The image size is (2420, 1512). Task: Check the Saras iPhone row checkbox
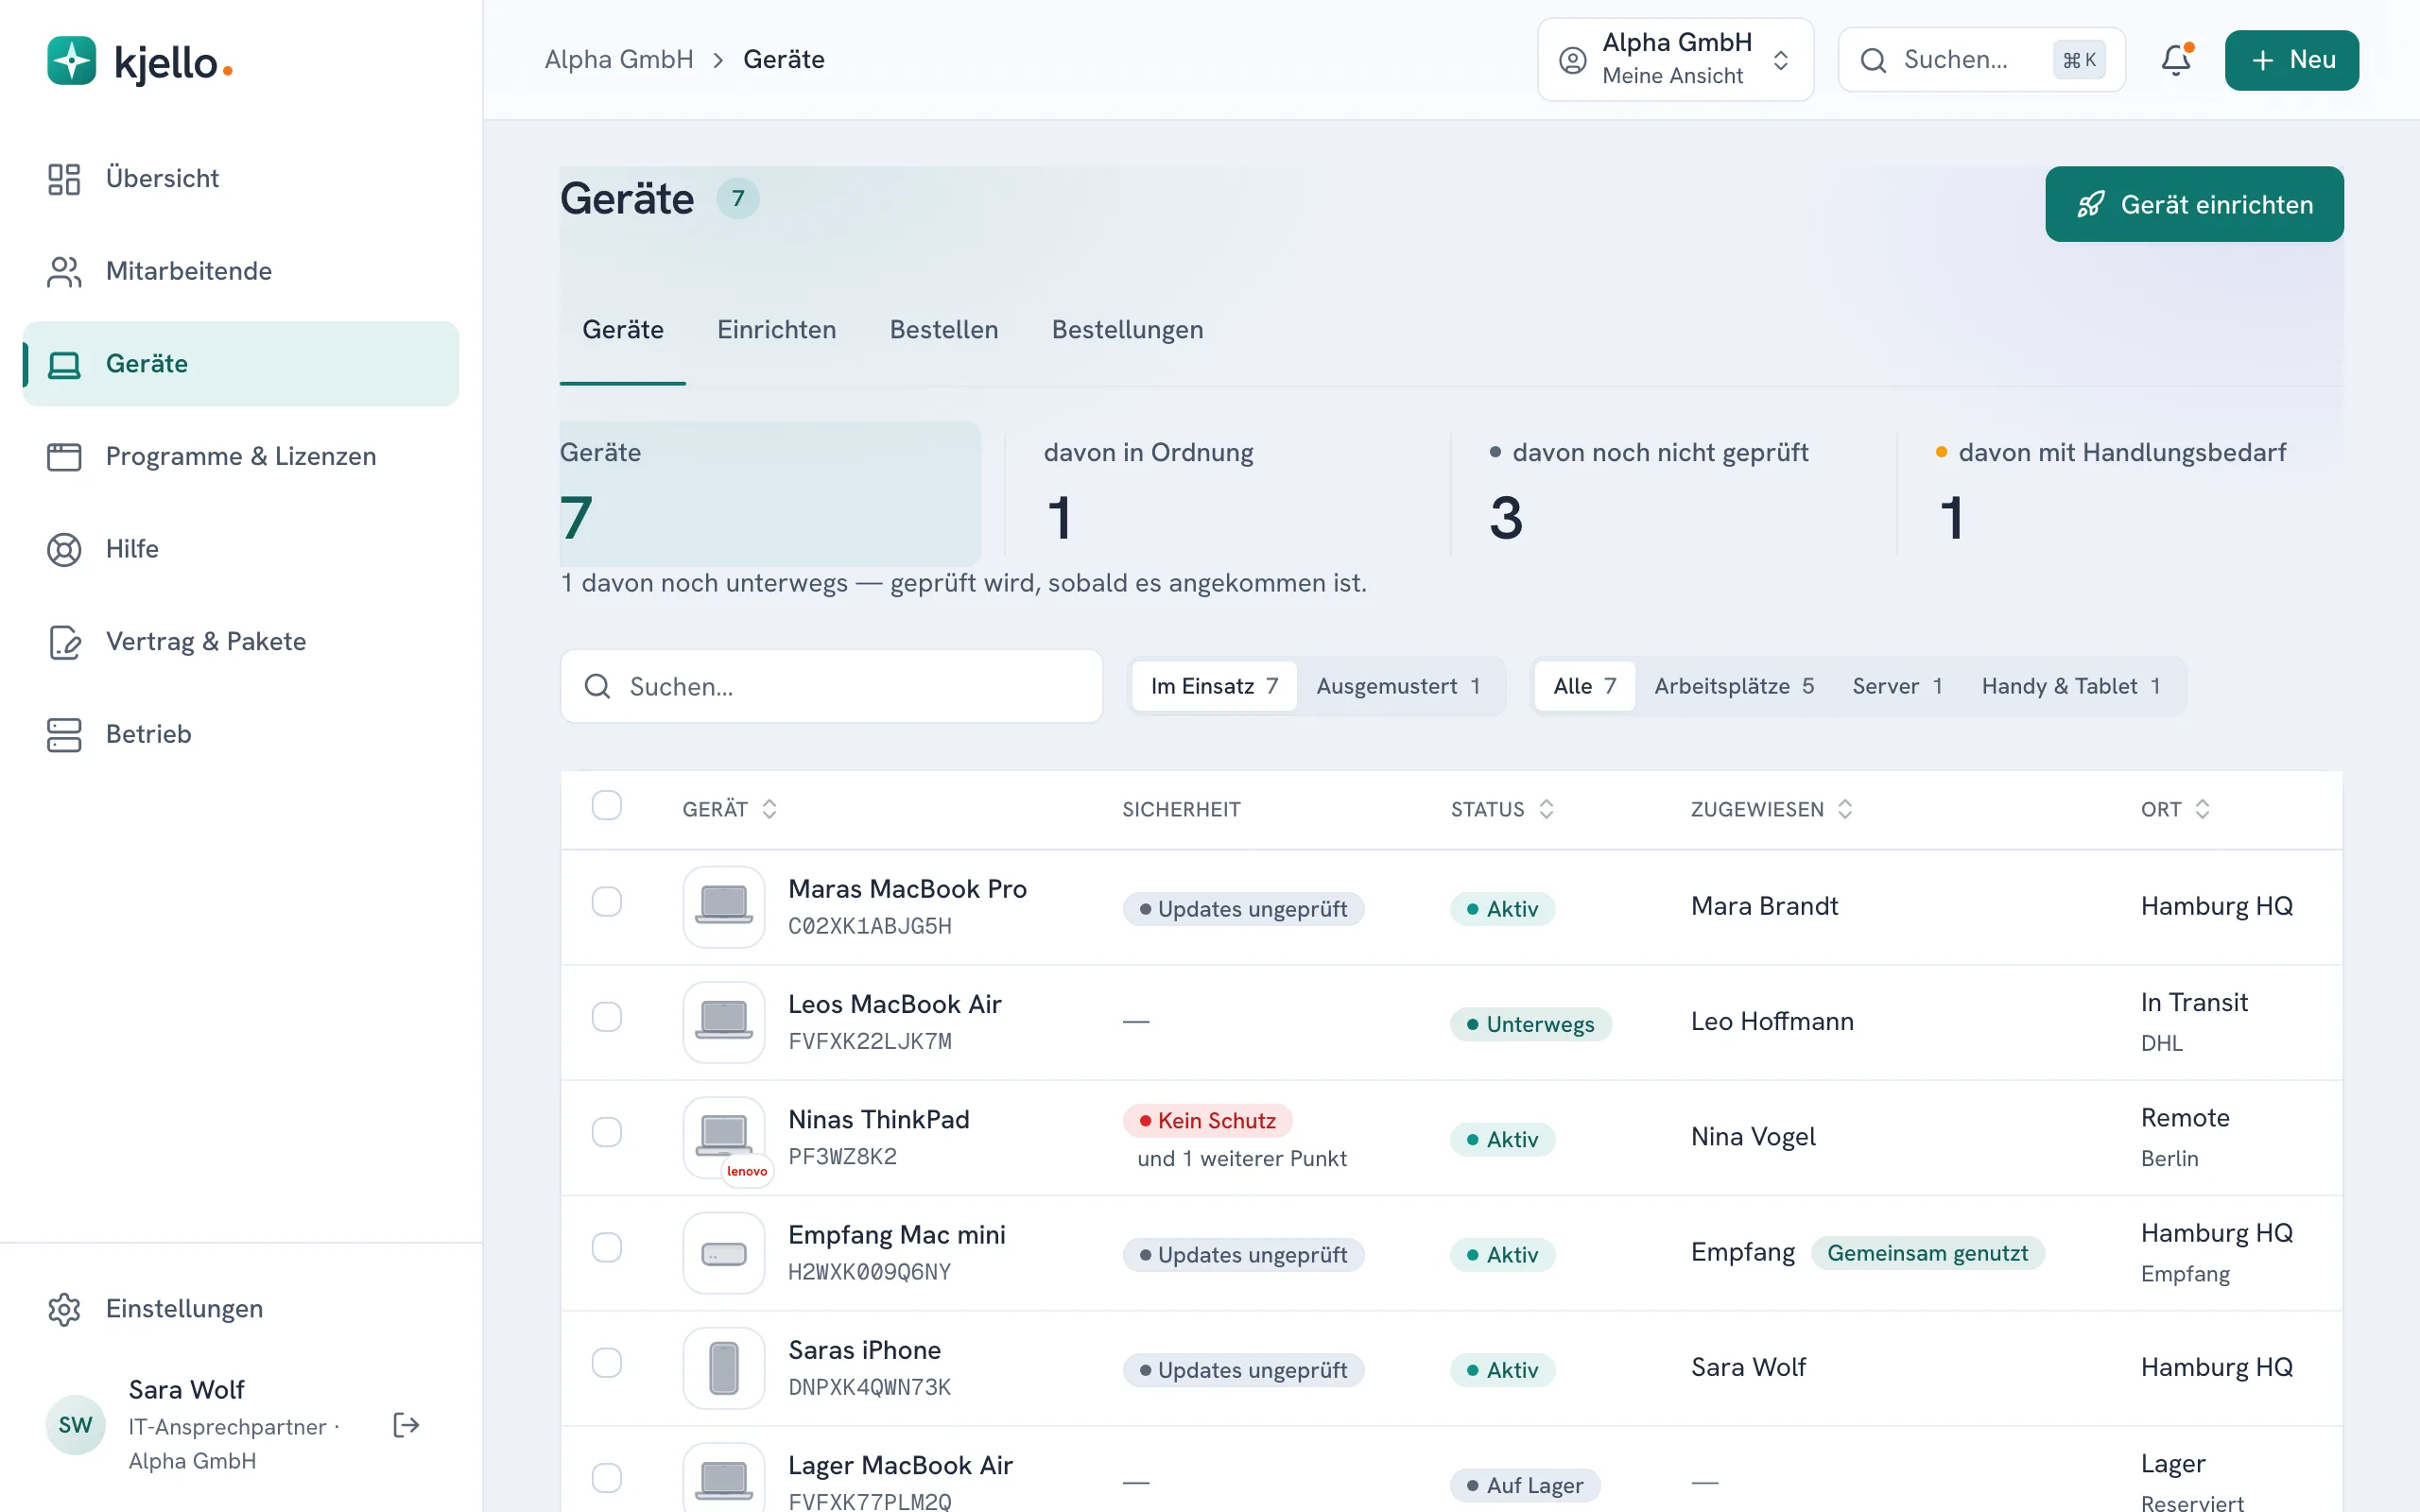(607, 1362)
